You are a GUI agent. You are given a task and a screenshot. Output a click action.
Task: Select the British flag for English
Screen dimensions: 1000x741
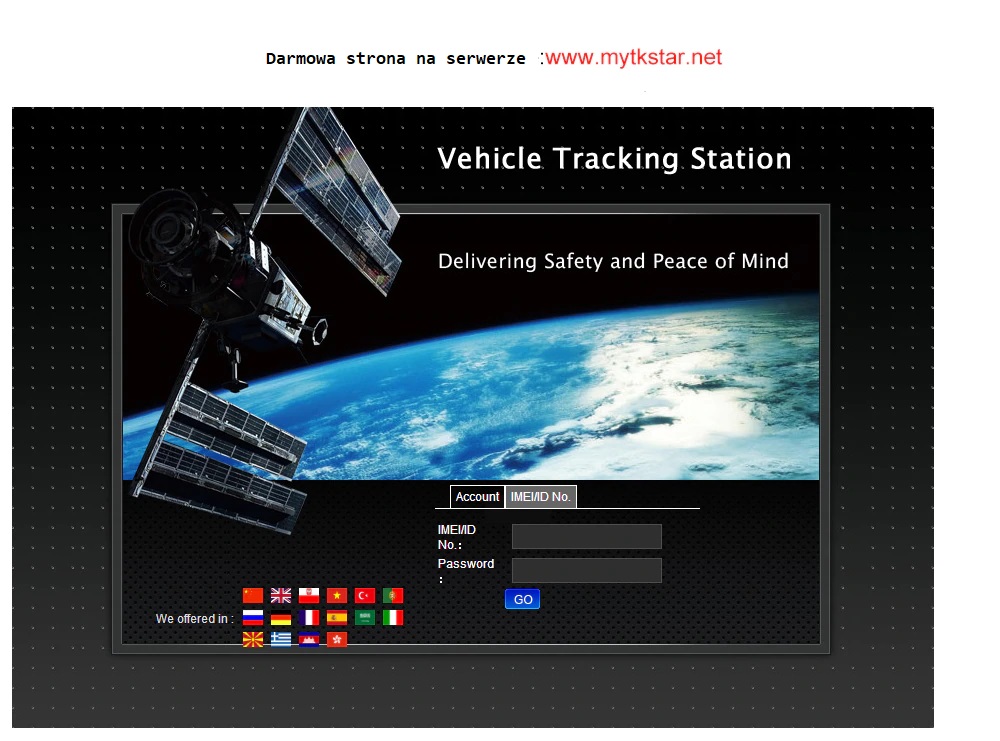(x=281, y=595)
